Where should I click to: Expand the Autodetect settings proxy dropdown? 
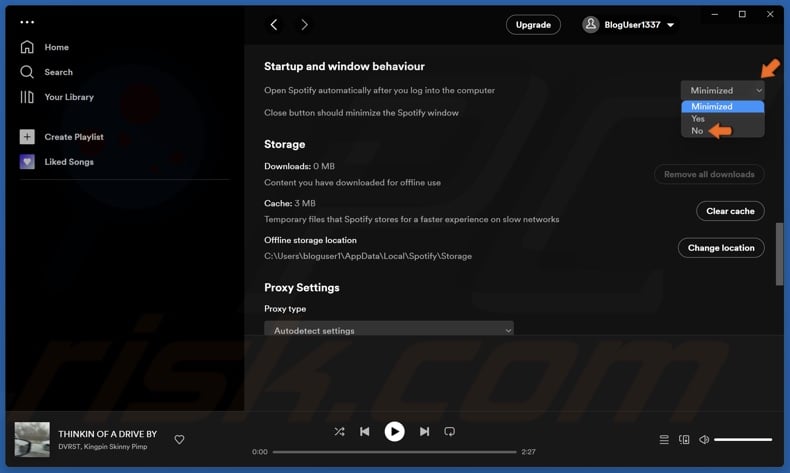(389, 328)
